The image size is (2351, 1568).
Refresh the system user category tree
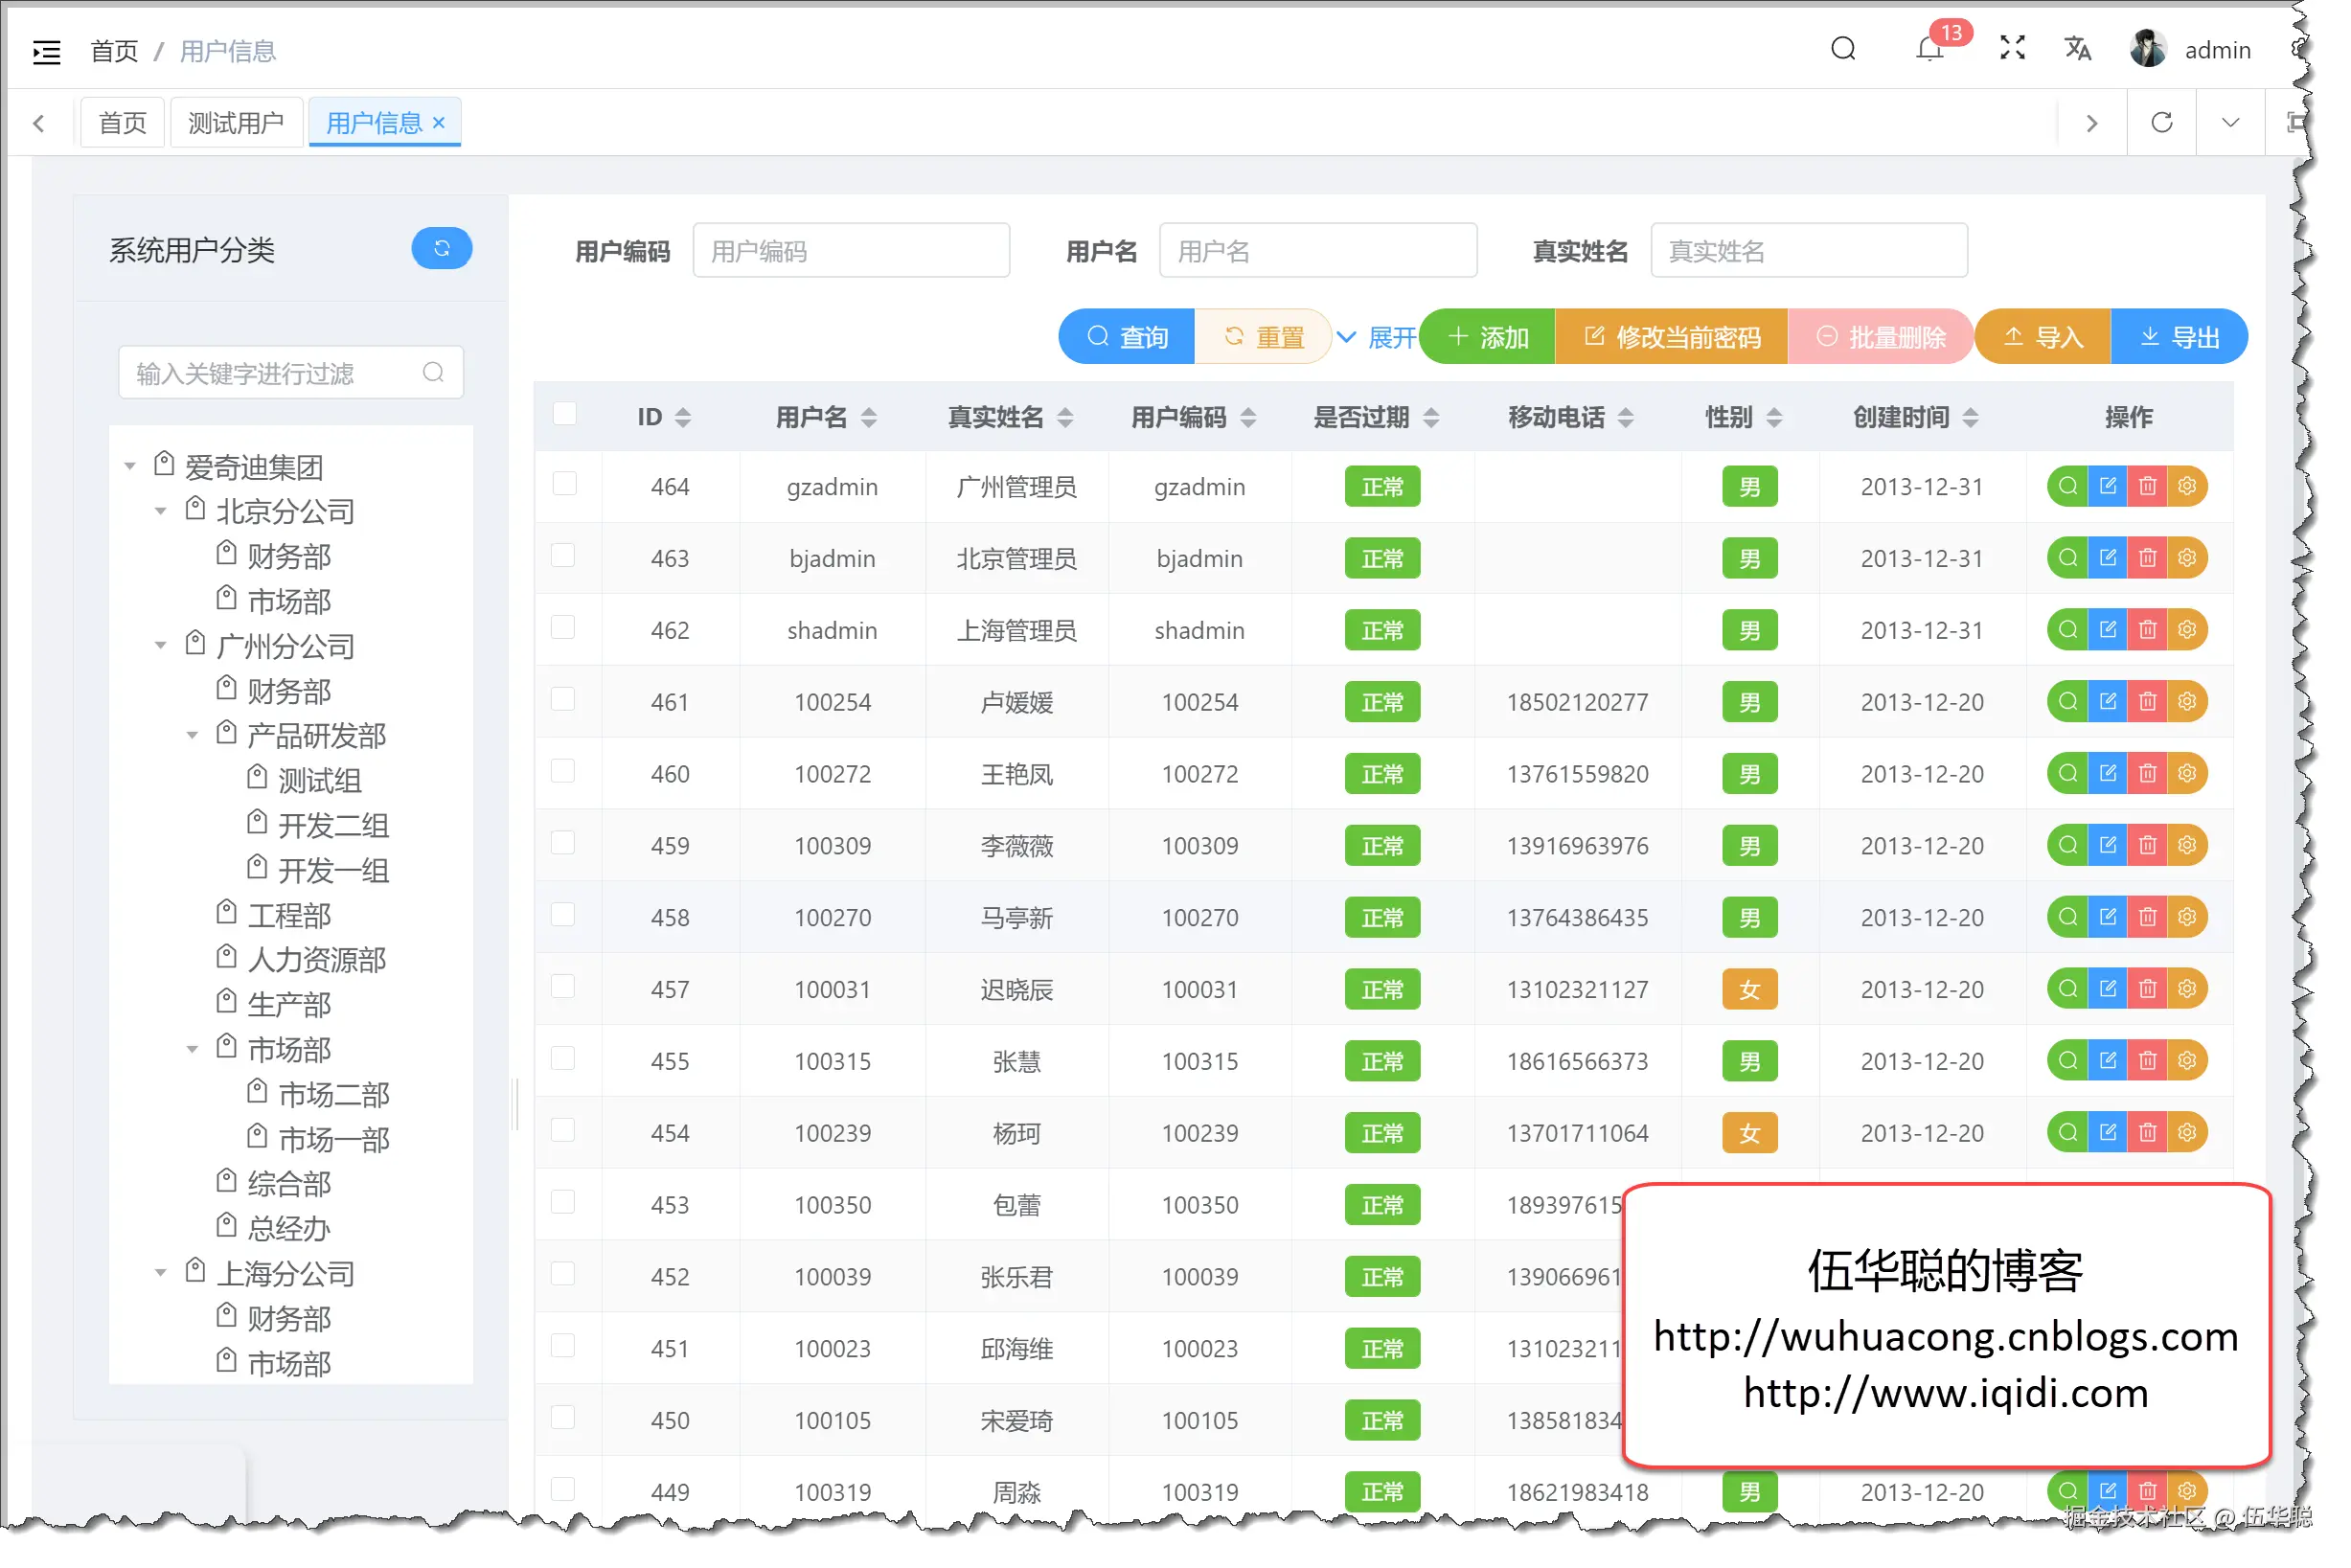[442, 249]
